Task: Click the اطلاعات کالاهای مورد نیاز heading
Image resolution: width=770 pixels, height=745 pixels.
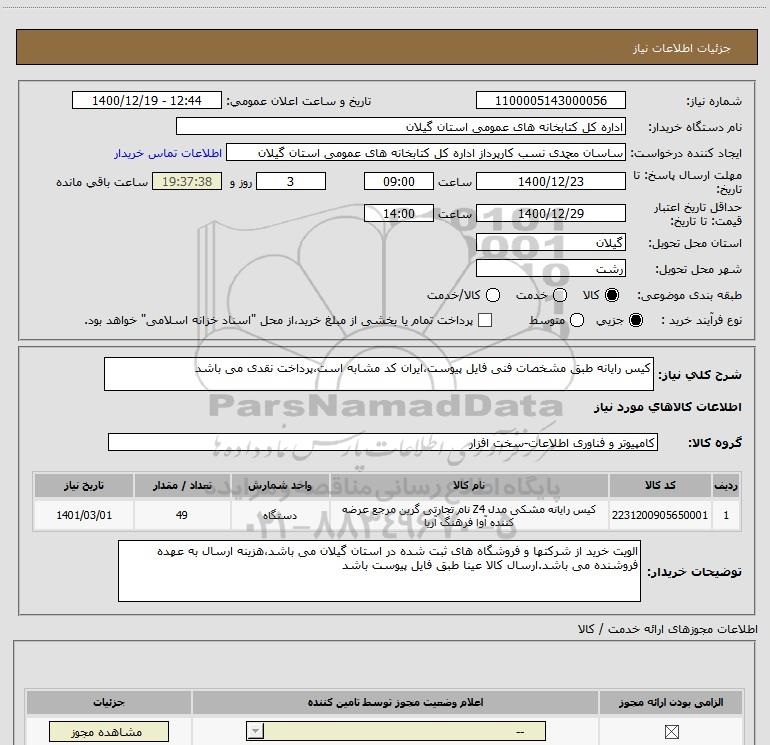Action: pos(667,407)
